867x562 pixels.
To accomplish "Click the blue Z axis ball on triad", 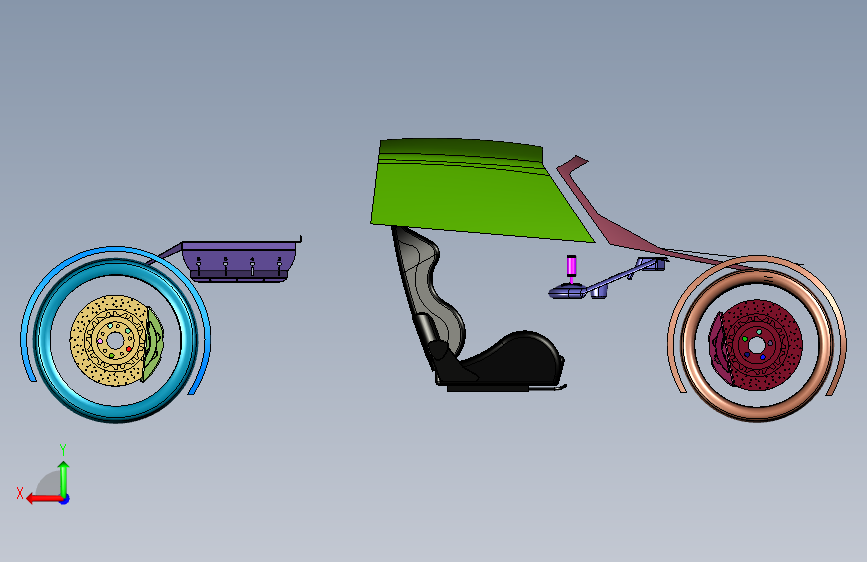I will [65, 499].
